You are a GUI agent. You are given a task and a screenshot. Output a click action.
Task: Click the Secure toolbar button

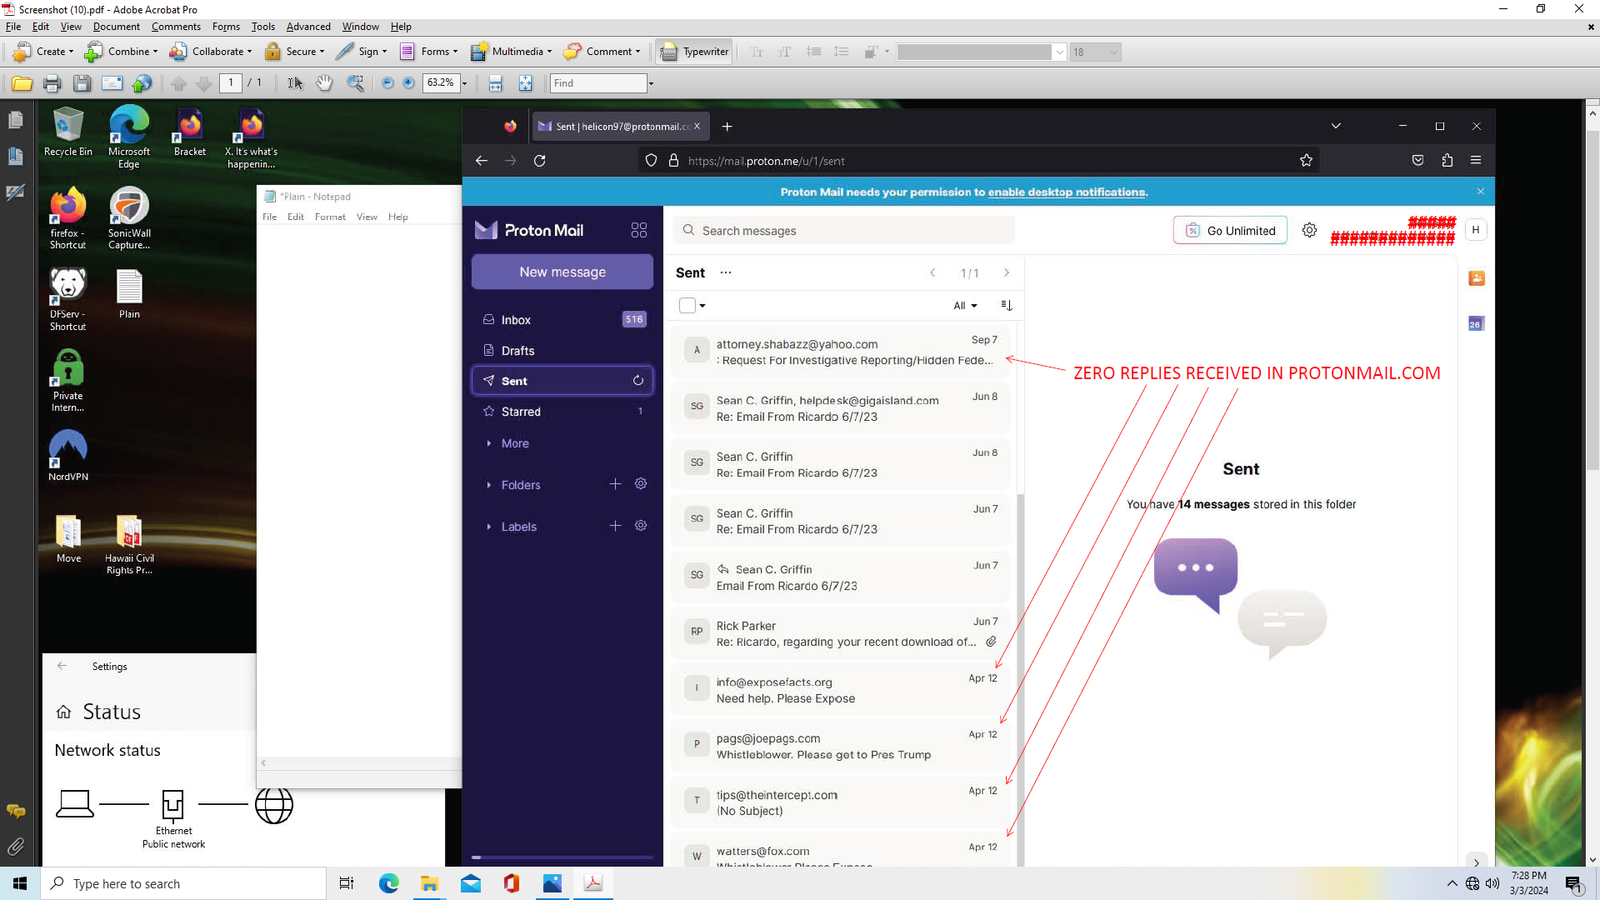click(x=291, y=52)
